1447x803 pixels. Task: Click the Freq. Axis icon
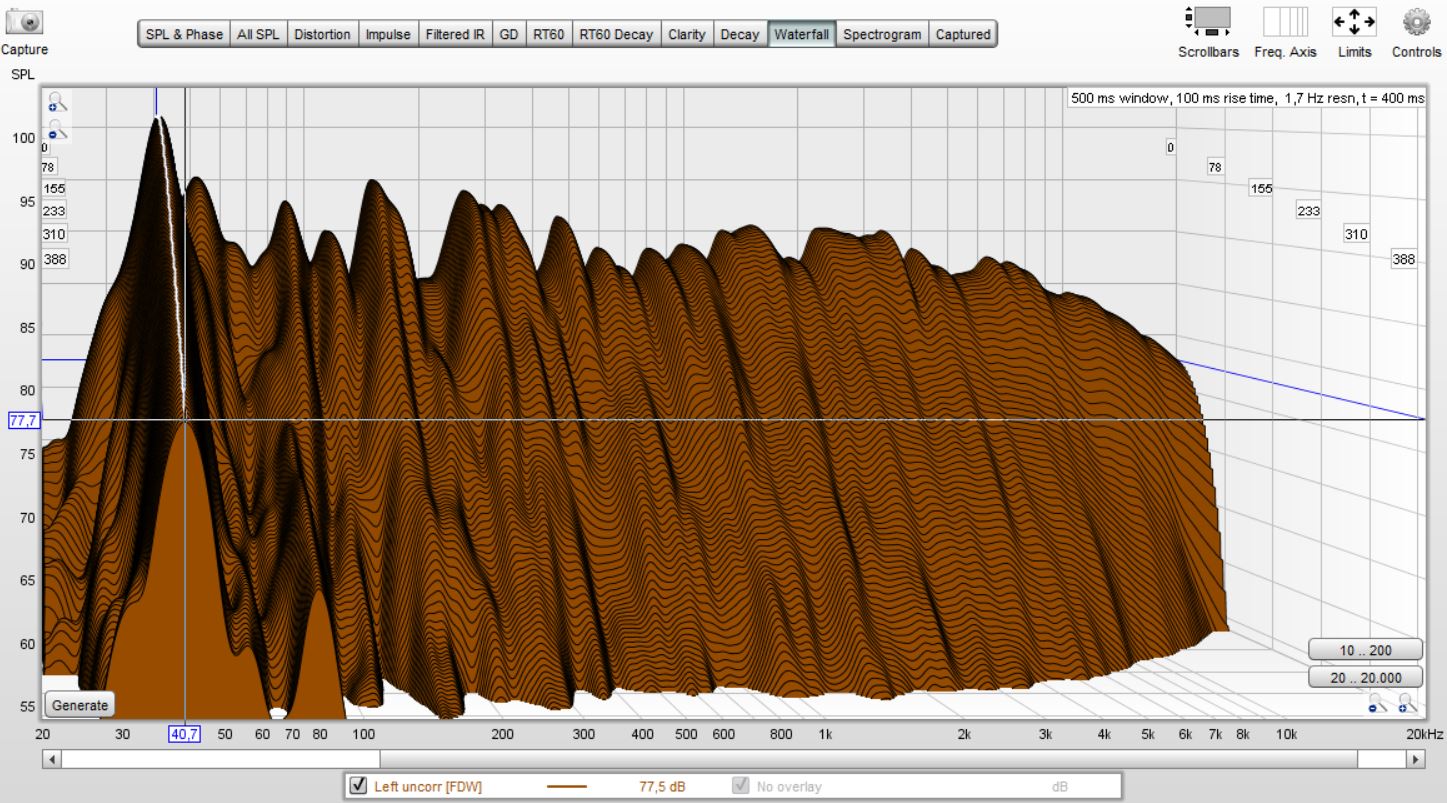tap(1284, 22)
